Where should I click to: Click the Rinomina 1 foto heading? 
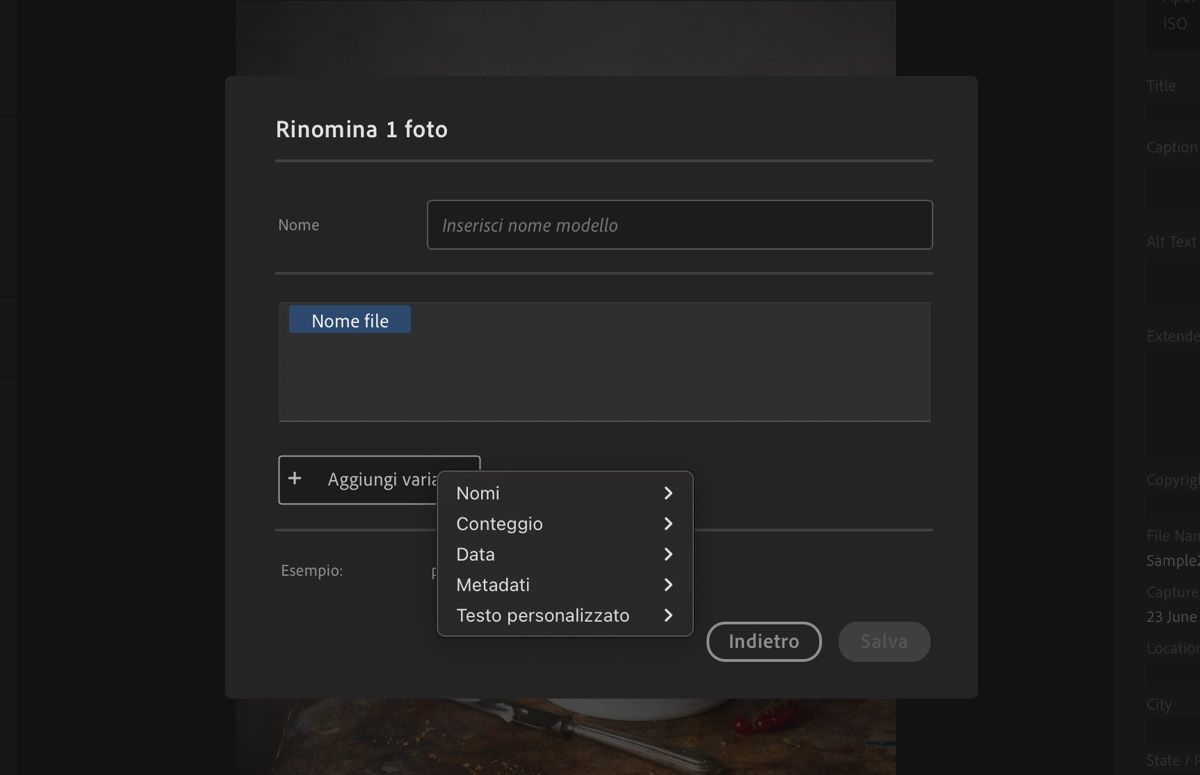[362, 129]
